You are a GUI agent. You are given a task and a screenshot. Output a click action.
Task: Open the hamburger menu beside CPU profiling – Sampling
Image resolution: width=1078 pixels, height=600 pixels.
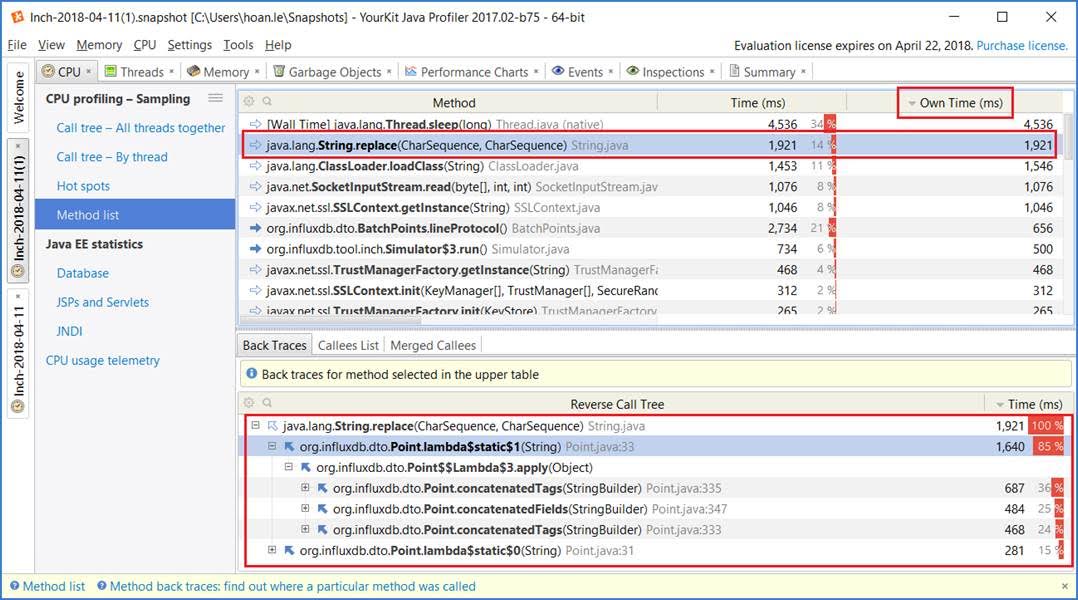[x=215, y=98]
